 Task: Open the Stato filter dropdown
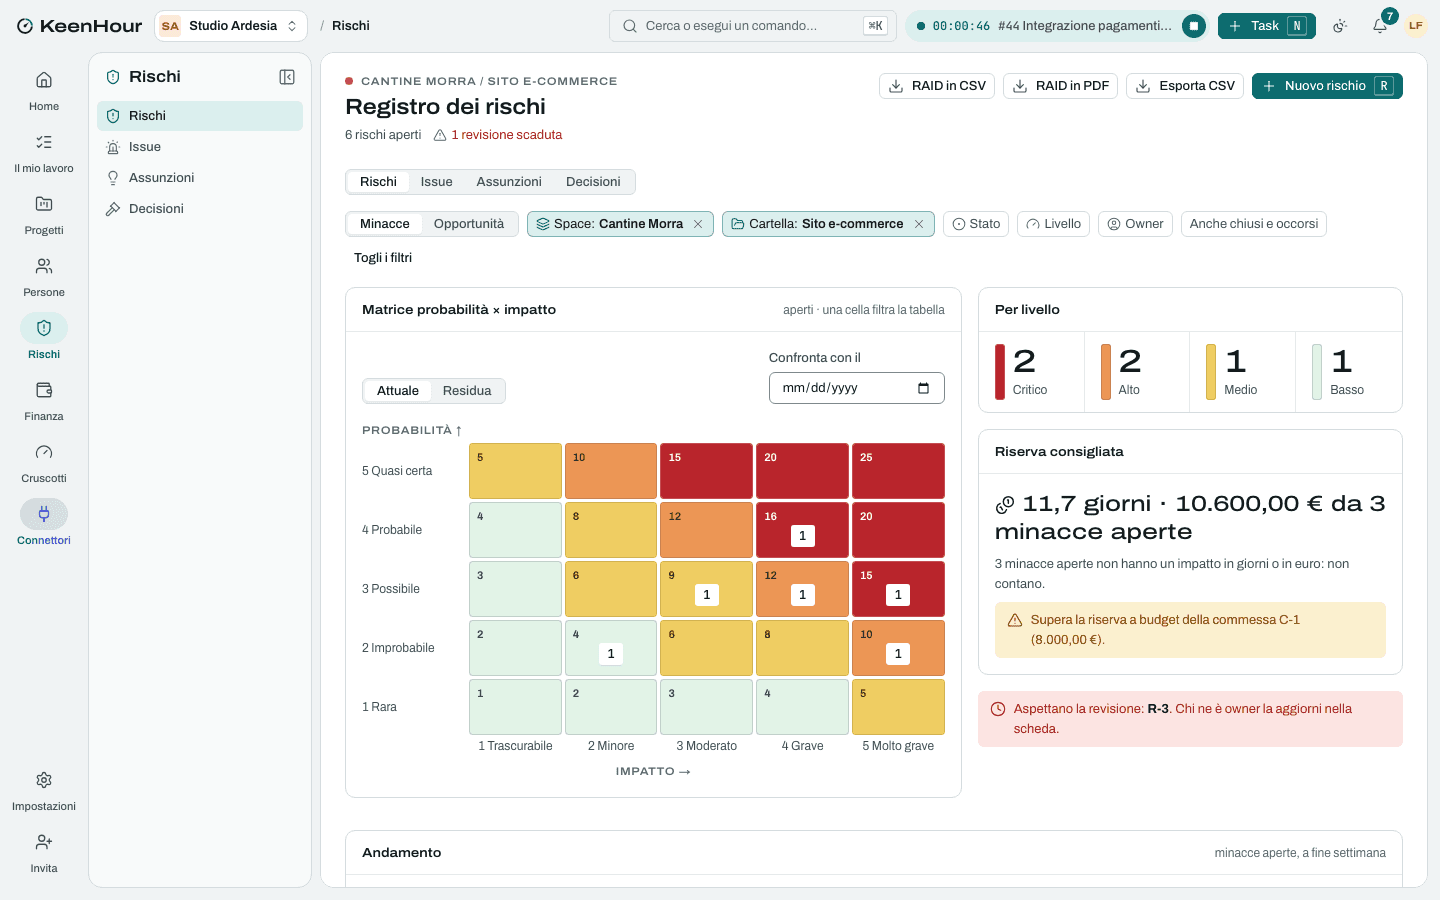[976, 224]
